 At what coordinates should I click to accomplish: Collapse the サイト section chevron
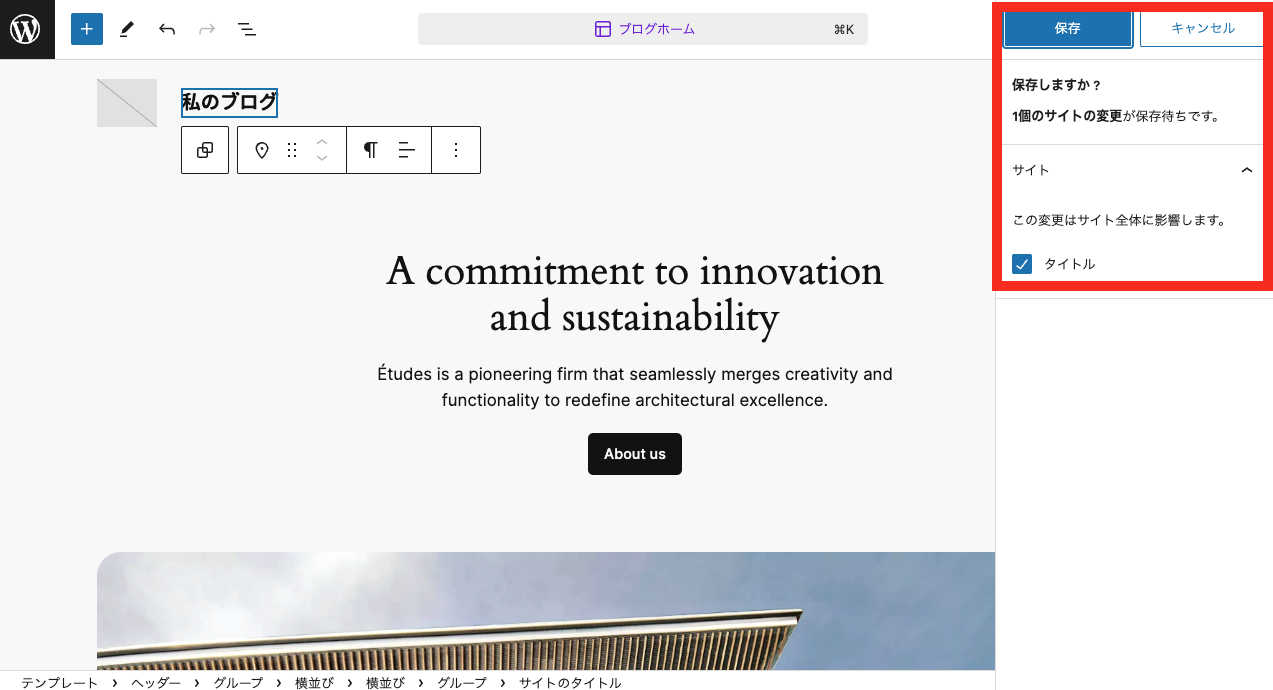point(1246,170)
